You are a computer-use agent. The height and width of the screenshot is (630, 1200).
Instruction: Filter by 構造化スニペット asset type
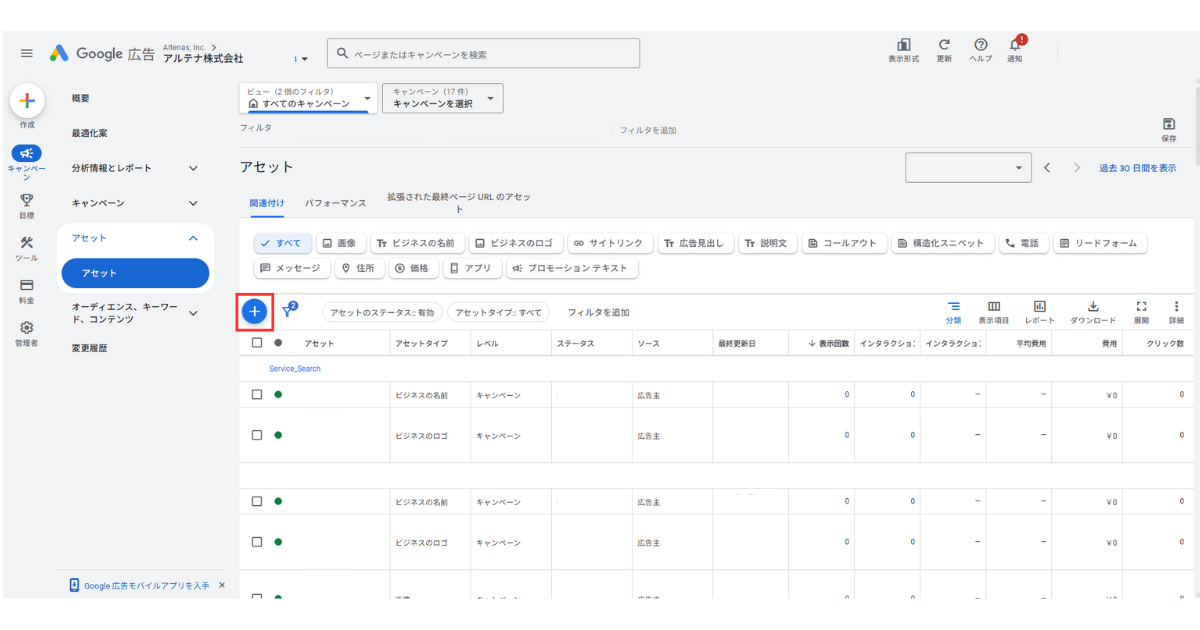coord(942,243)
